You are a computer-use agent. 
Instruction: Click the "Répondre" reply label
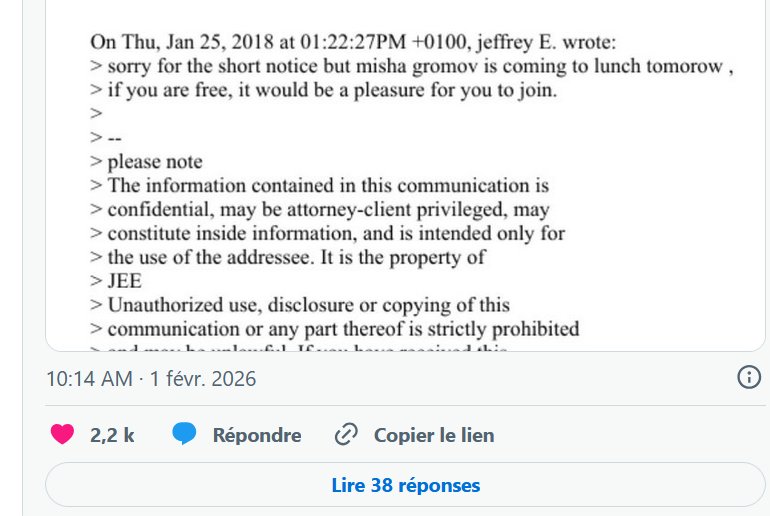pyautogui.click(x=256, y=435)
